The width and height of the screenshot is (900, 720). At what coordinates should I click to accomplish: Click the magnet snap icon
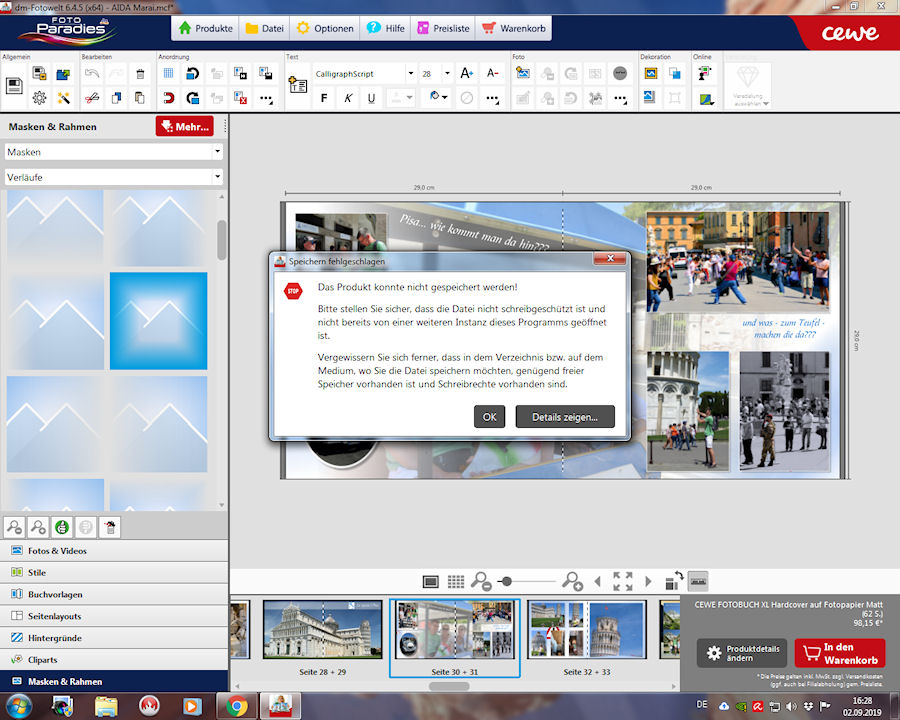[x=168, y=98]
